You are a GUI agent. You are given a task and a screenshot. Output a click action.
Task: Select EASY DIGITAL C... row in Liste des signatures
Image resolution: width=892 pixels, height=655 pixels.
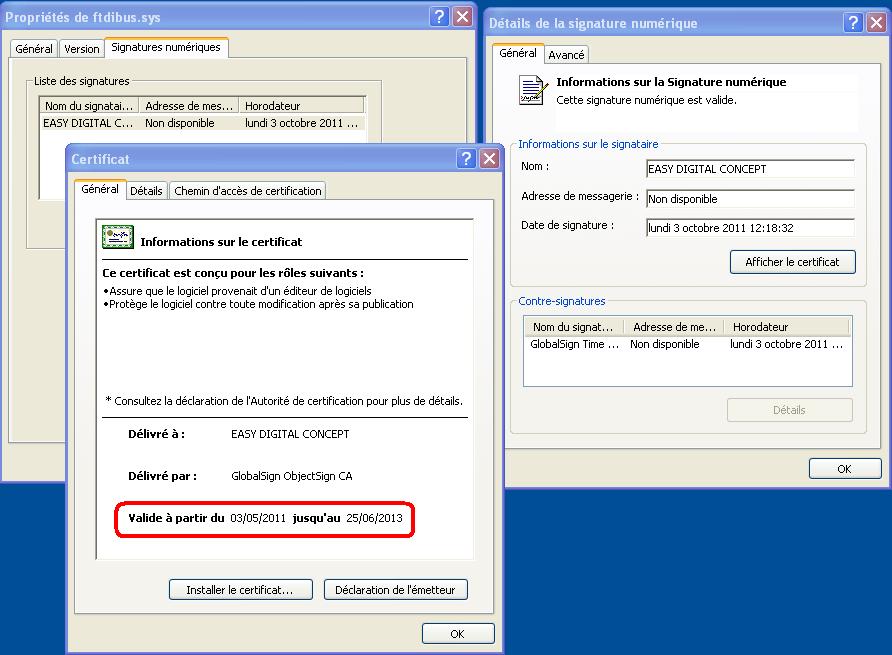202,123
